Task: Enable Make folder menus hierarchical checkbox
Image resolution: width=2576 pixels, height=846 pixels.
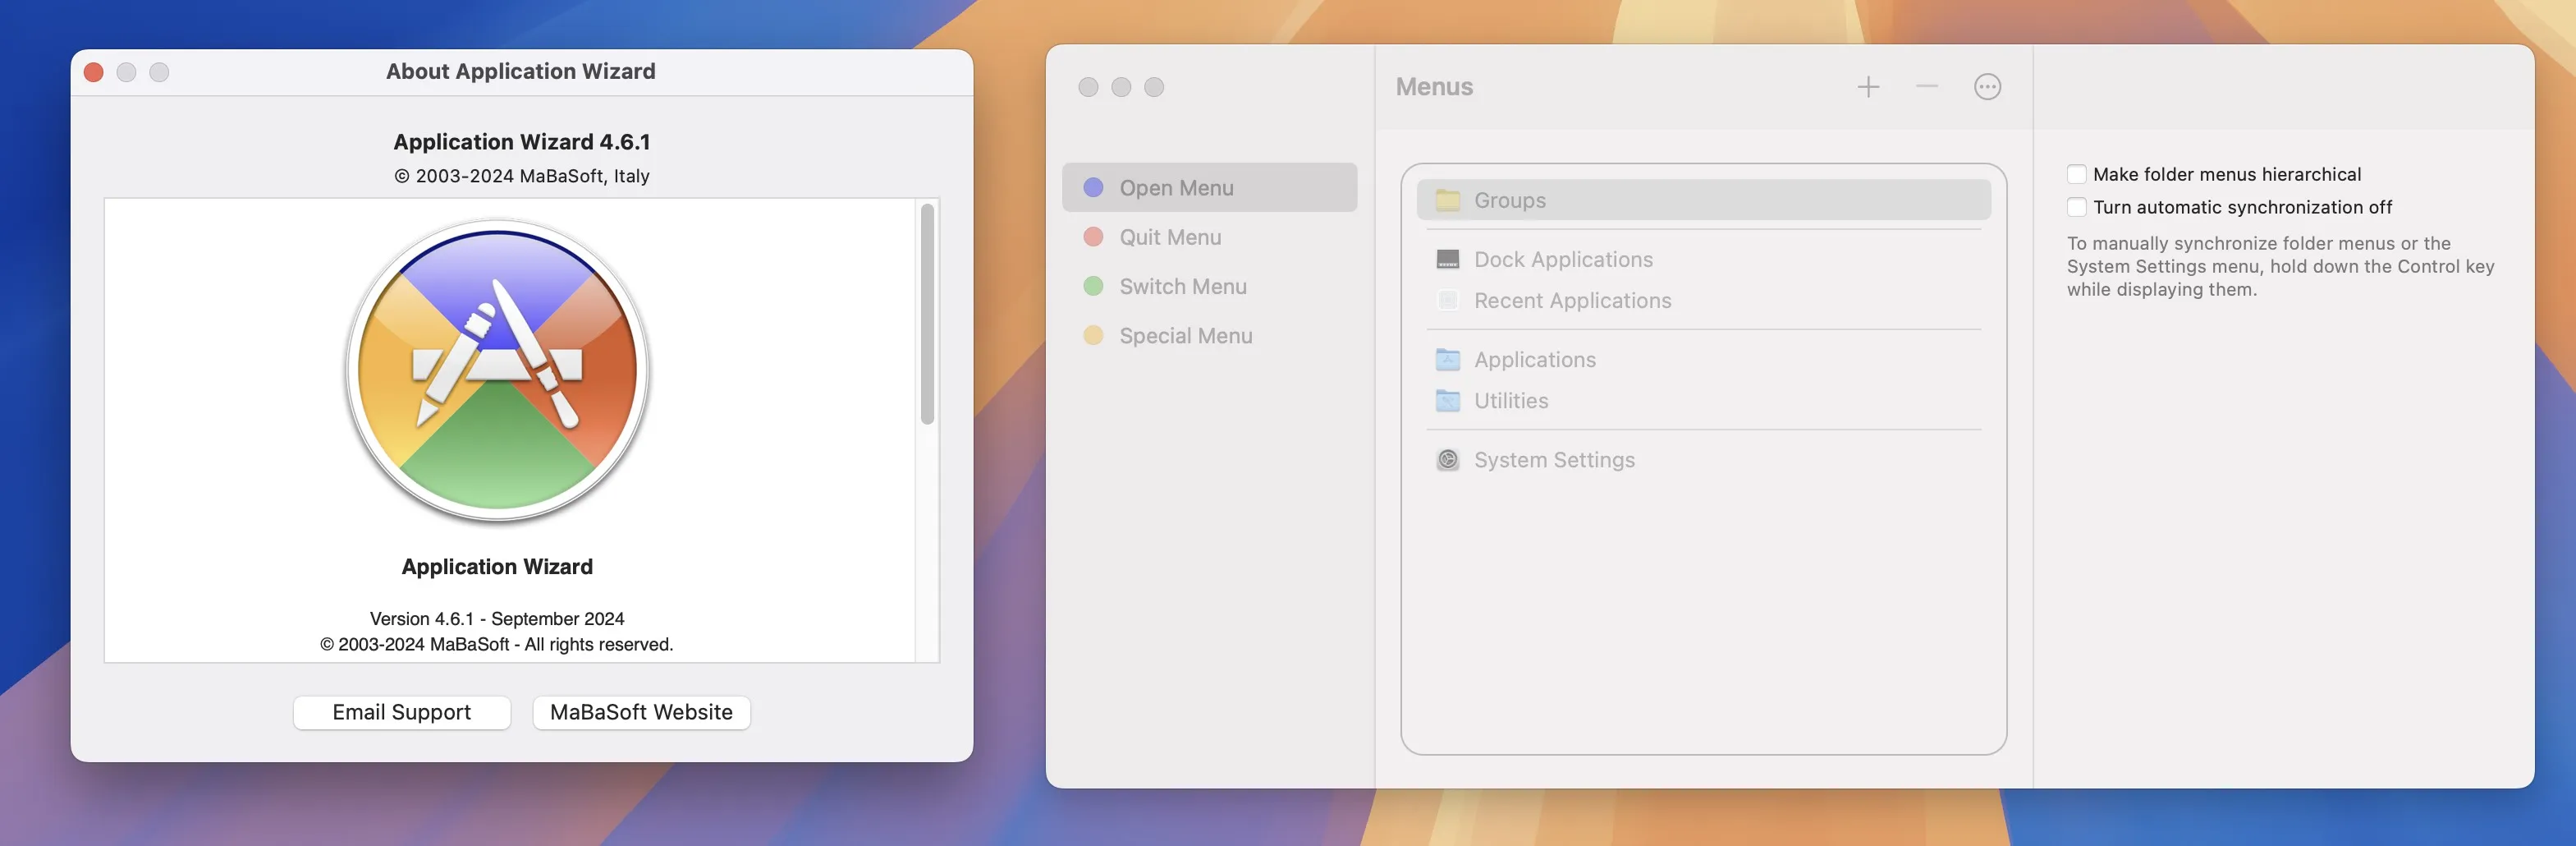Action: 2076,174
